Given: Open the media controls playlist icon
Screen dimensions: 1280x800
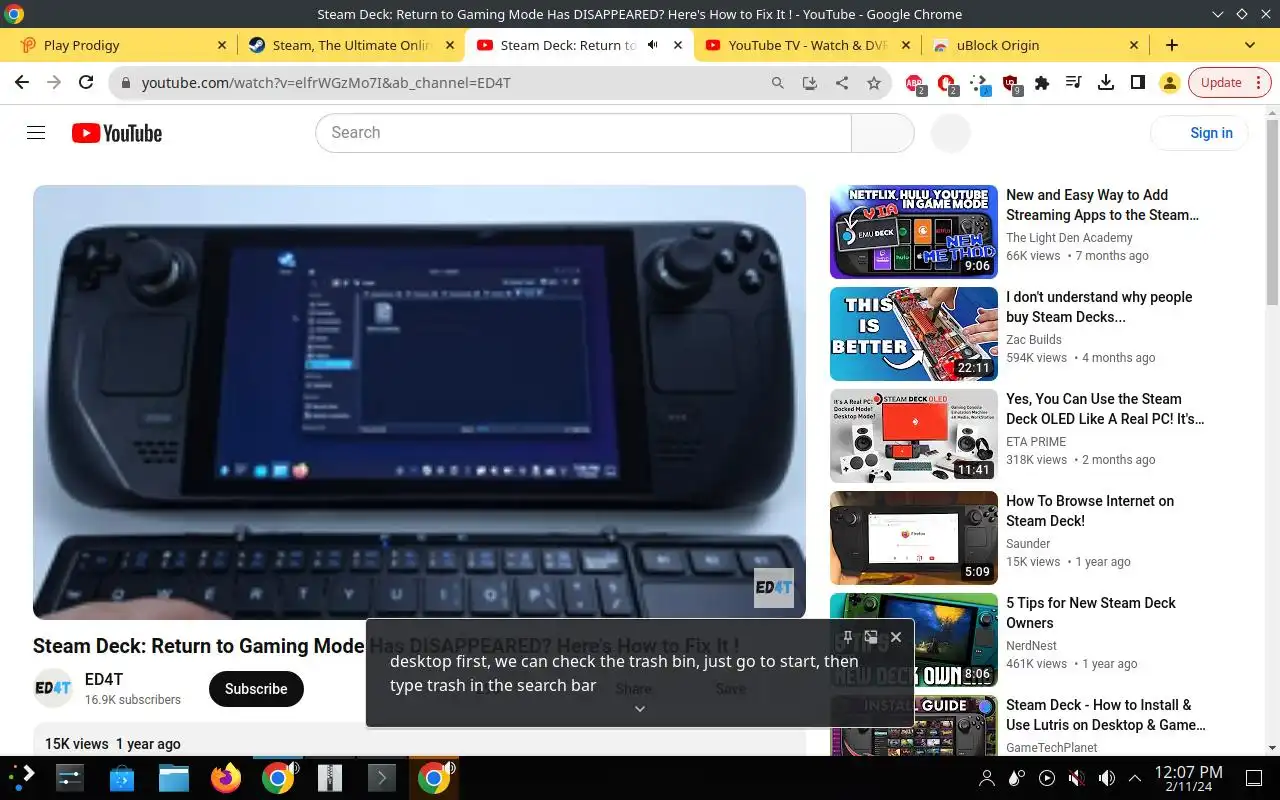Looking at the screenshot, I should (1074, 83).
